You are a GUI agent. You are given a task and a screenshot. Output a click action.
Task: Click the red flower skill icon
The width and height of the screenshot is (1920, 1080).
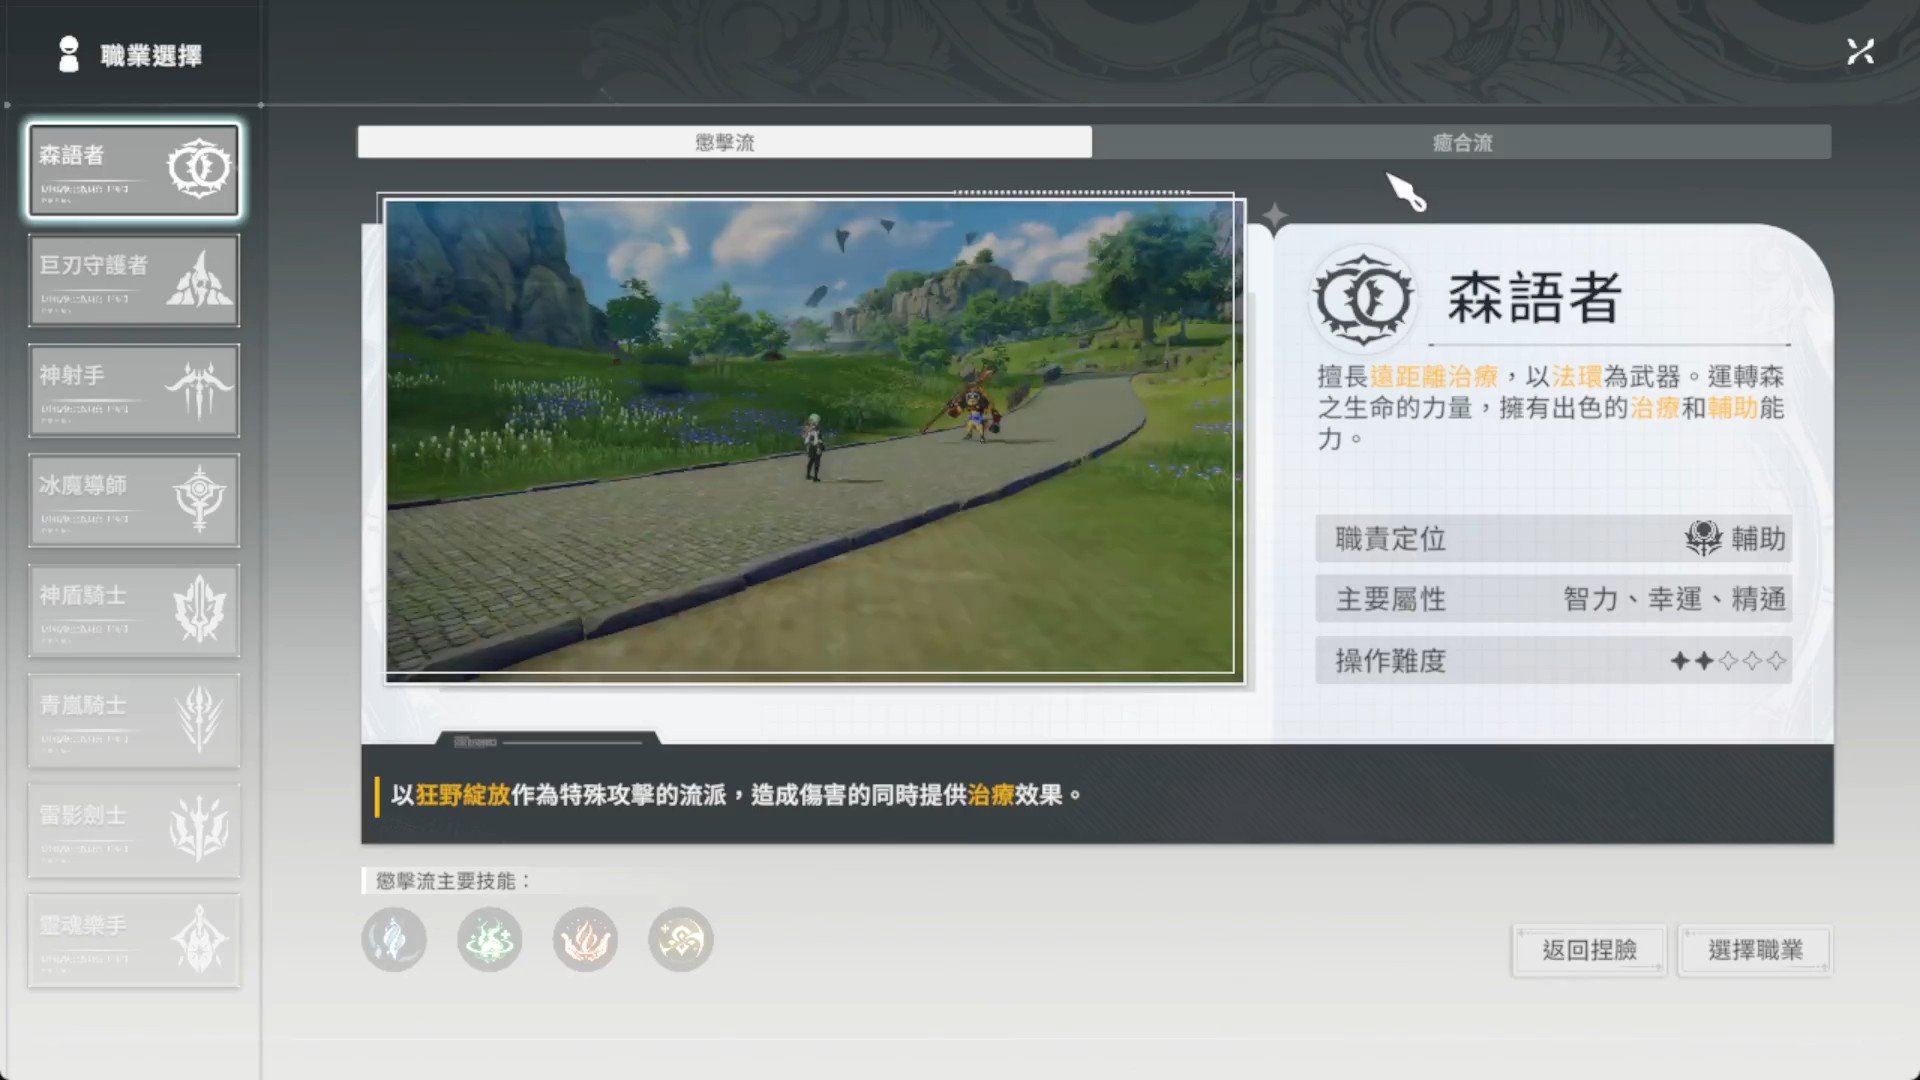tap(585, 940)
